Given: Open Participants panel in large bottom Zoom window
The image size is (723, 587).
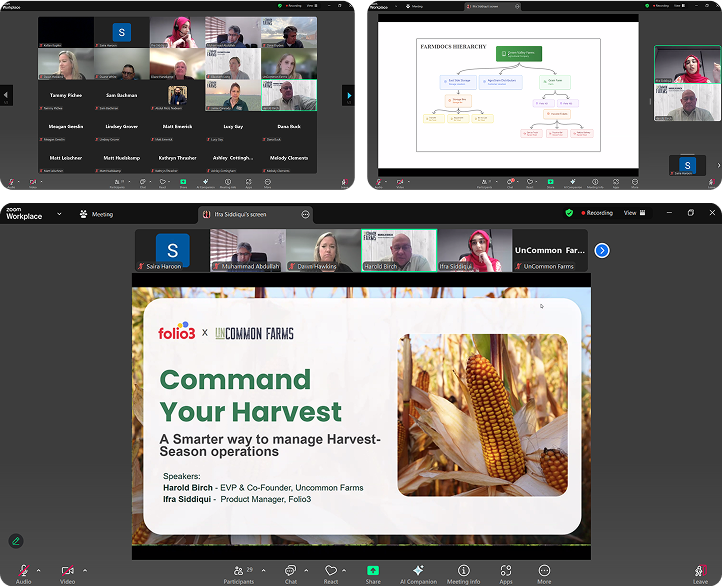Looking at the screenshot, I should [x=238, y=571].
